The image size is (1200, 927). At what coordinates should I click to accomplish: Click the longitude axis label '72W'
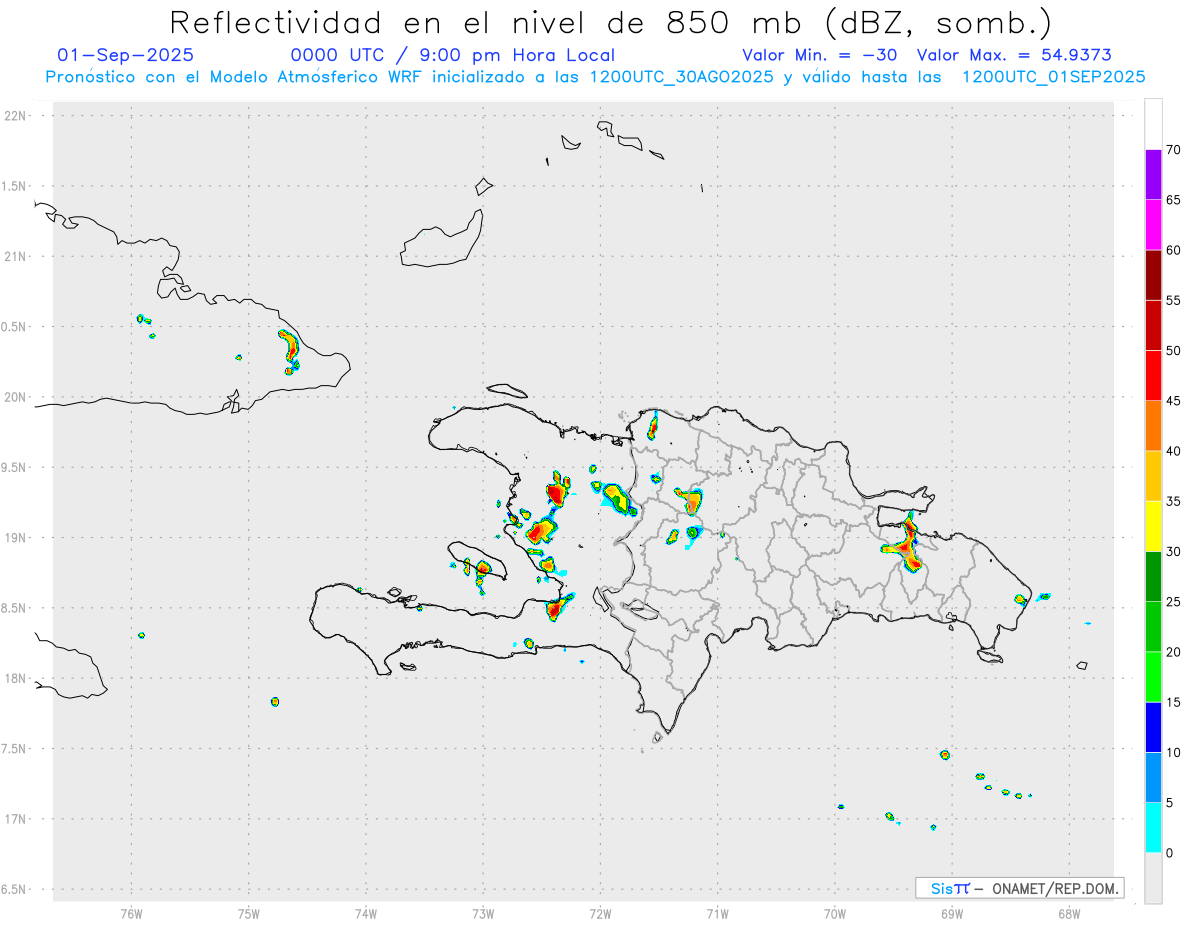[x=600, y=914]
